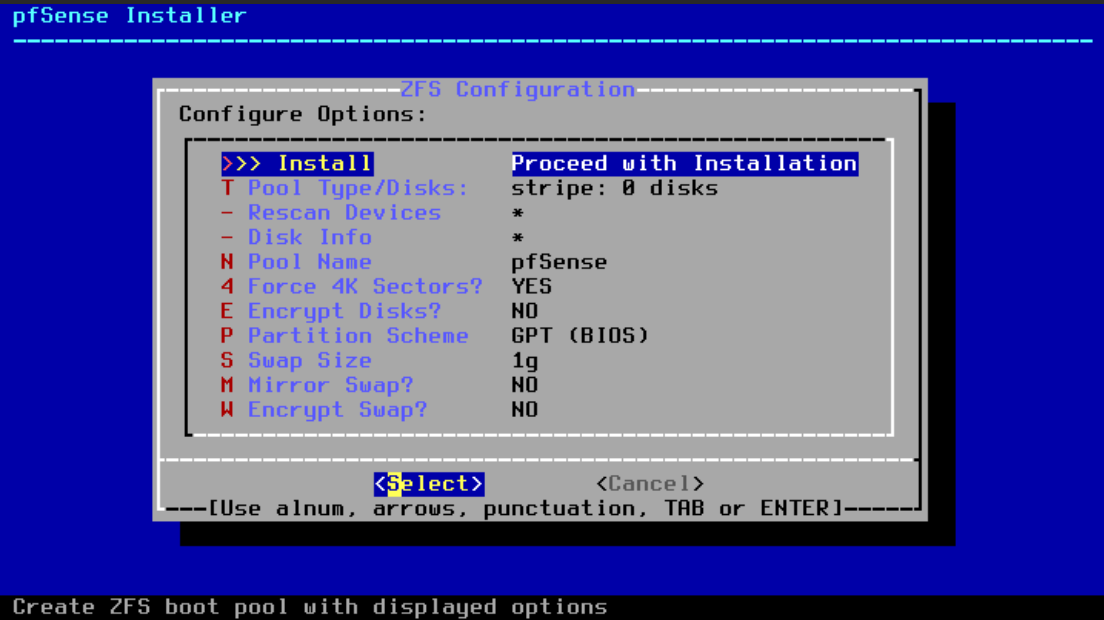
Task: Click the red T hotkey letter
Action: [x=227, y=188]
